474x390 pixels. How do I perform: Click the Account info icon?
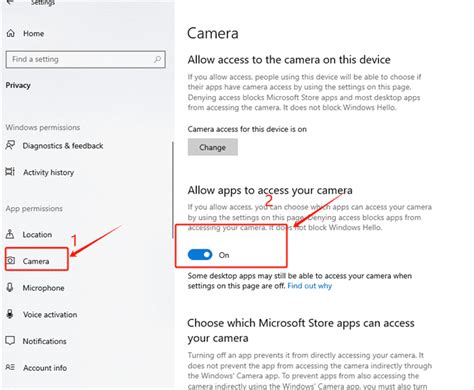pyautogui.click(x=10, y=367)
